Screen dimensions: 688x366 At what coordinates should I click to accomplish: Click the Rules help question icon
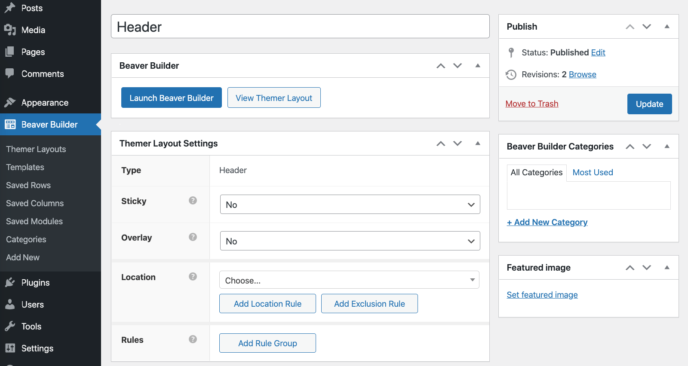click(193, 339)
